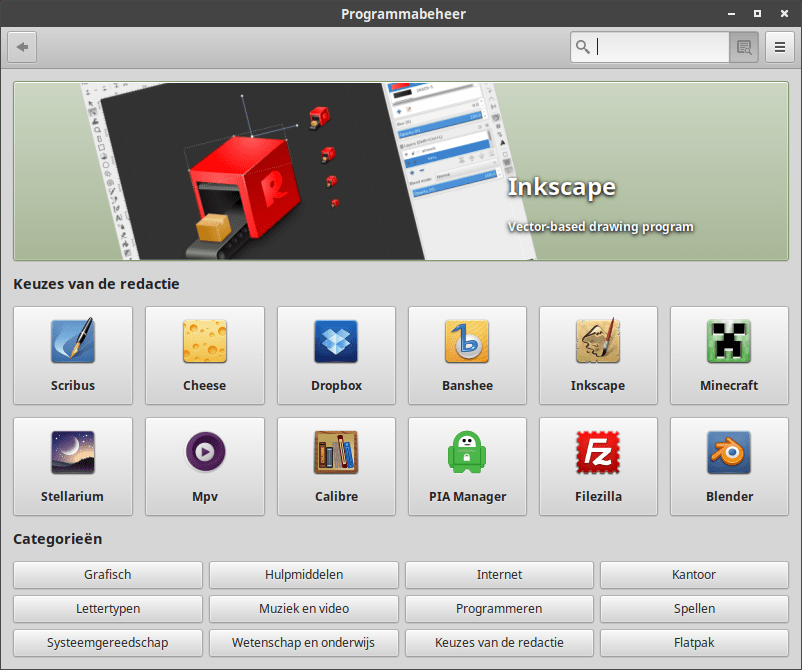Viewport: 802px width, 670px height.
Task: Open the Blender app tile
Action: [729, 466]
